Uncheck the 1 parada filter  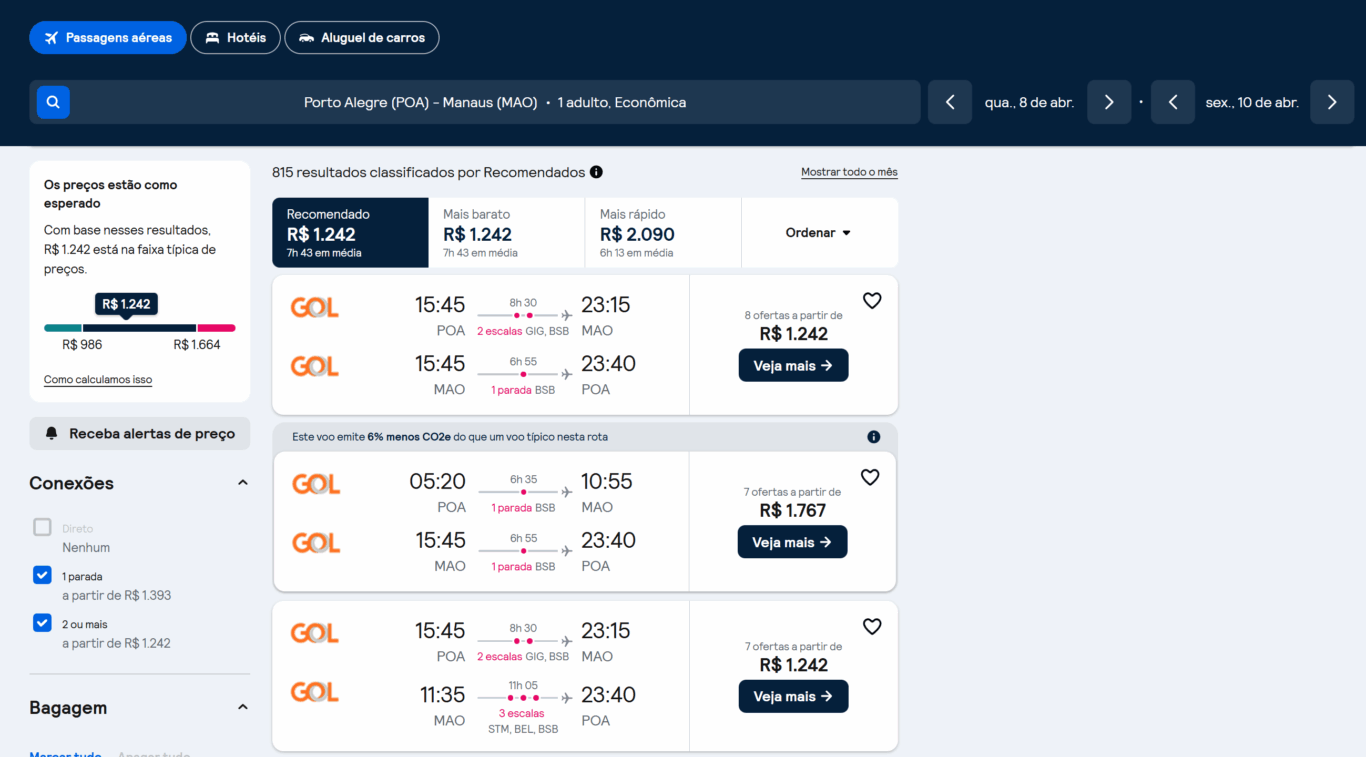point(42,575)
